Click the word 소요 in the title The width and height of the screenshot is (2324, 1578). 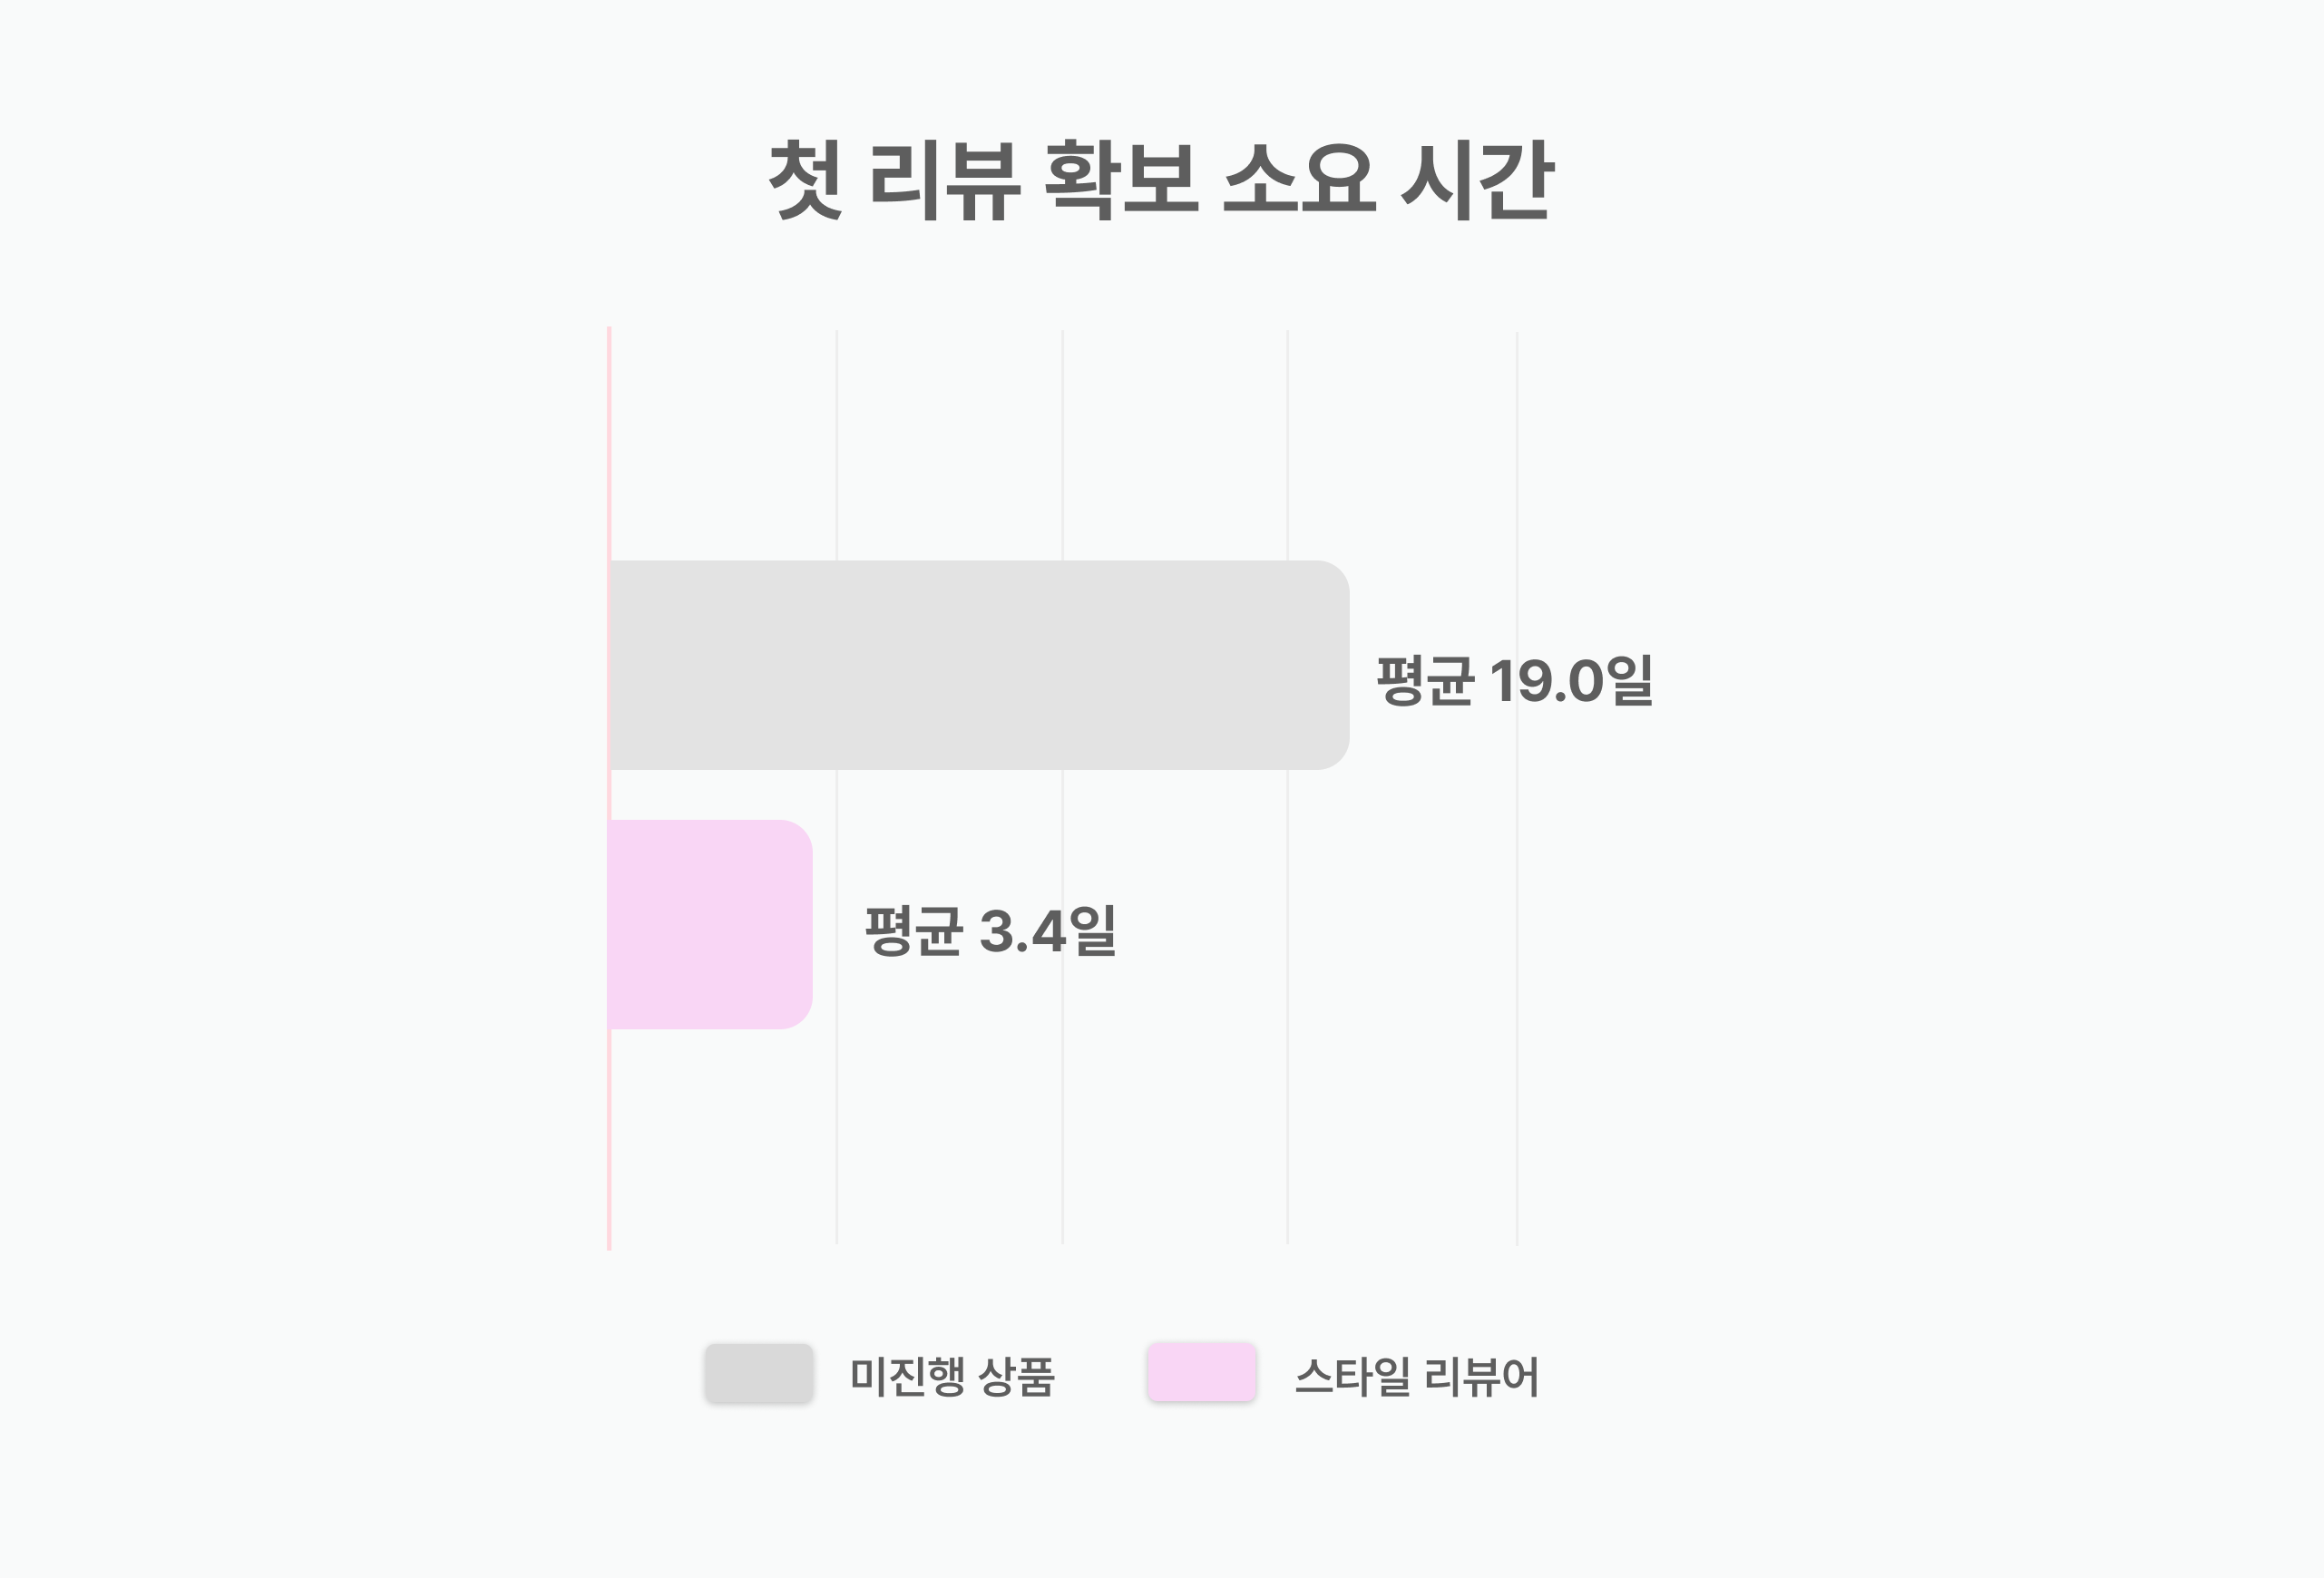pyautogui.click(x=1301, y=180)
